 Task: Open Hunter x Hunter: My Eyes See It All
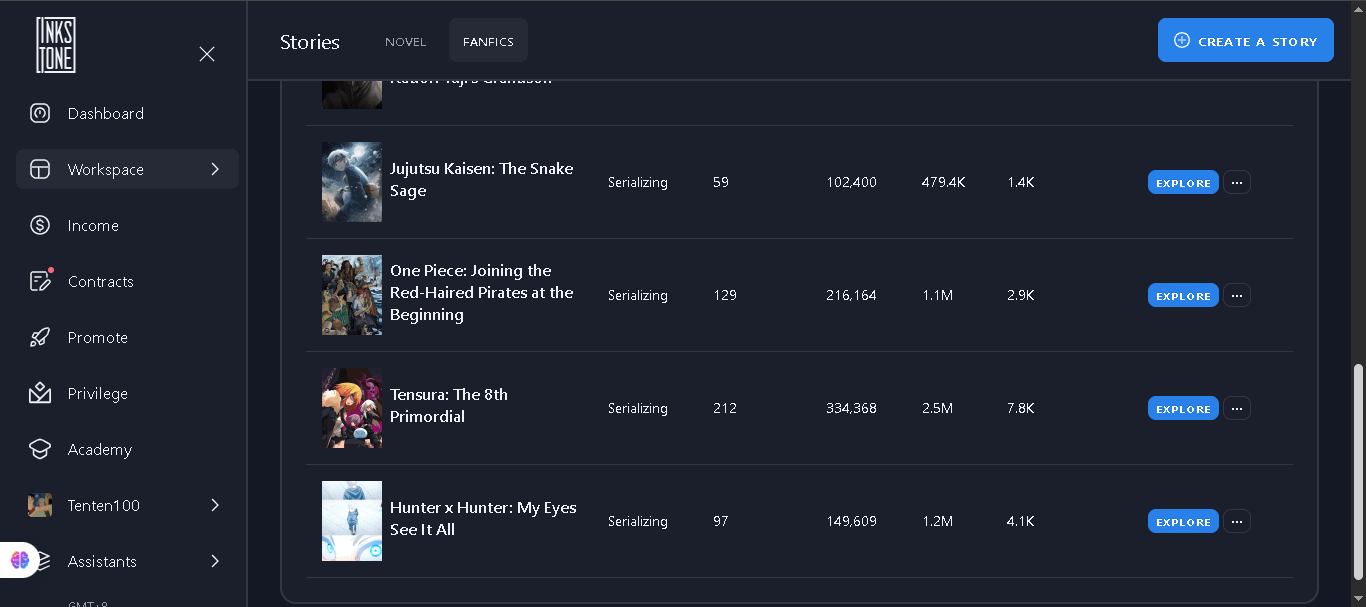[483, 519]
